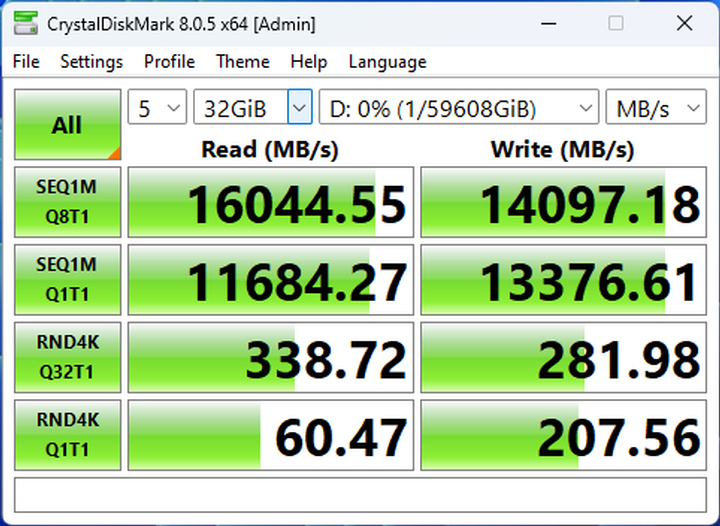Open the Theme menu
The height and width of the screenshot is (526, 720).
tap(243, 62)
